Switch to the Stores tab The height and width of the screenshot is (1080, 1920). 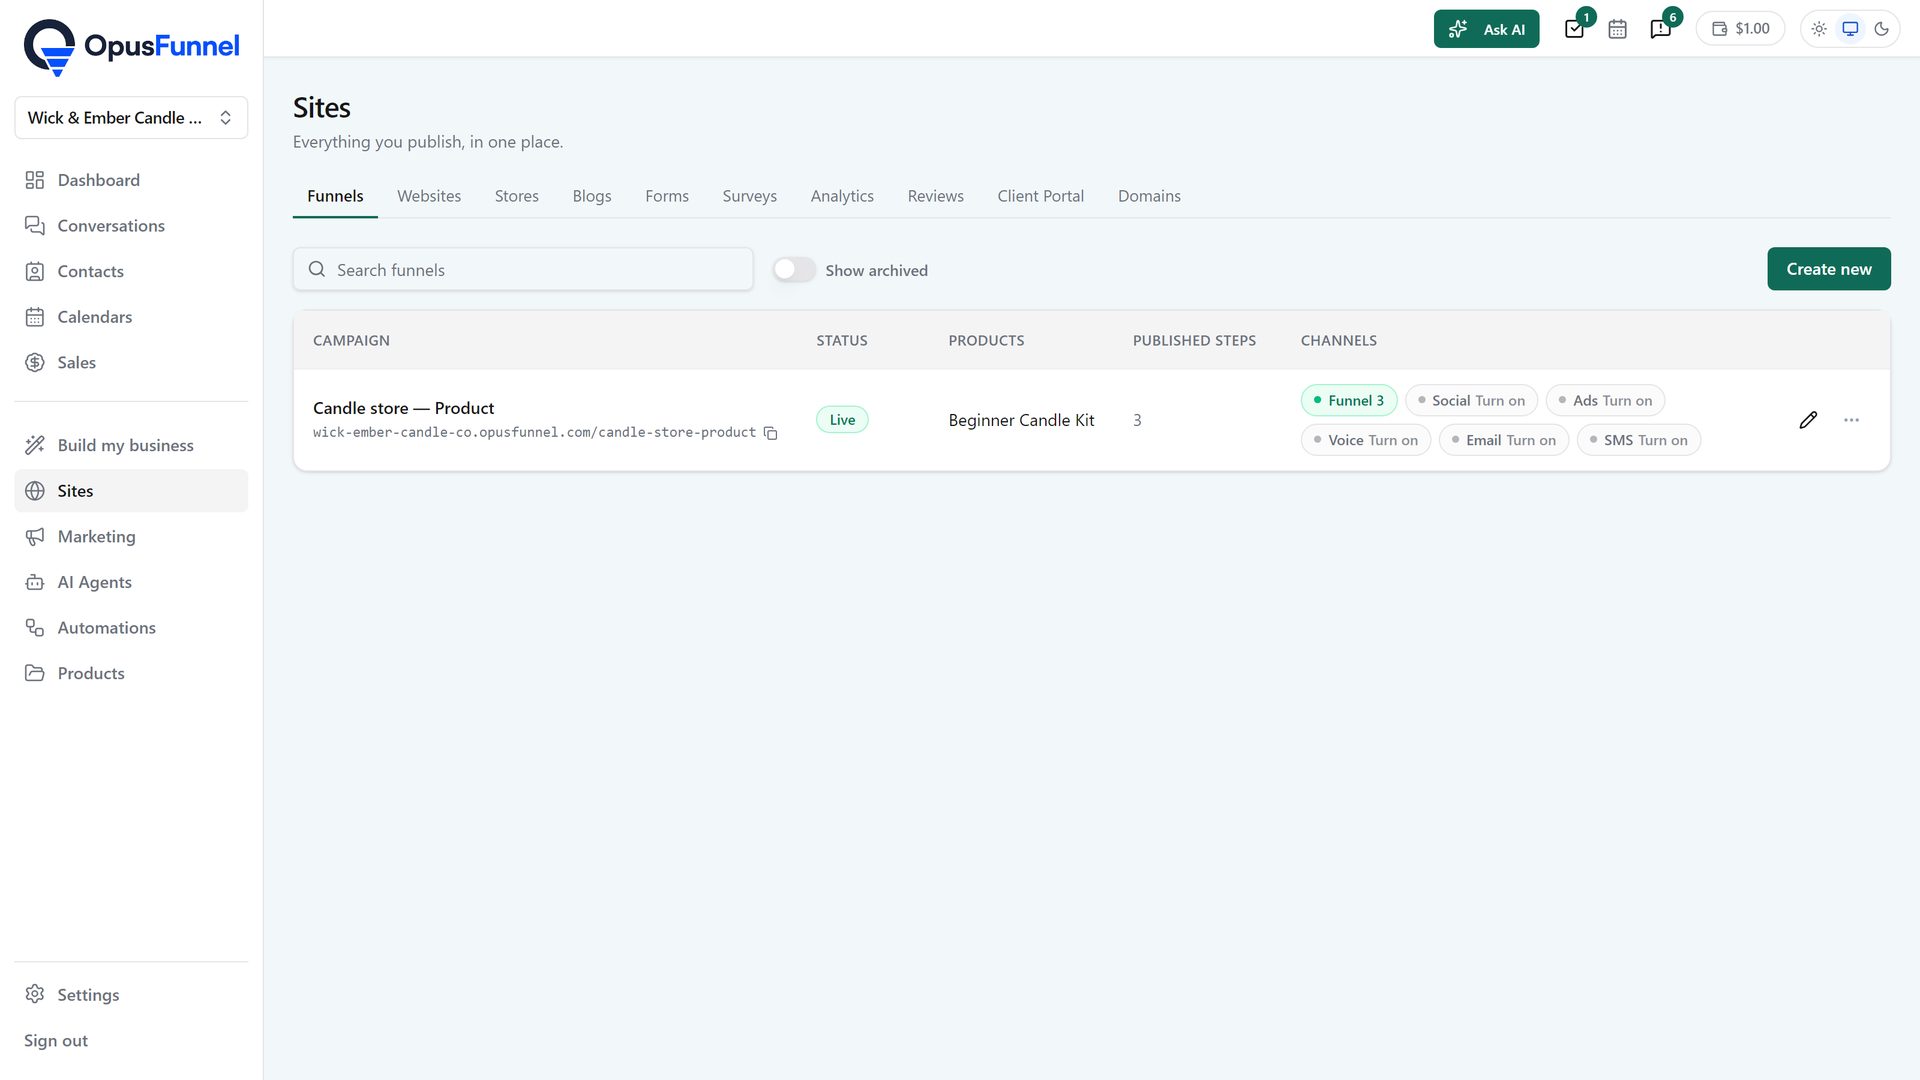(x=516, y=196)
